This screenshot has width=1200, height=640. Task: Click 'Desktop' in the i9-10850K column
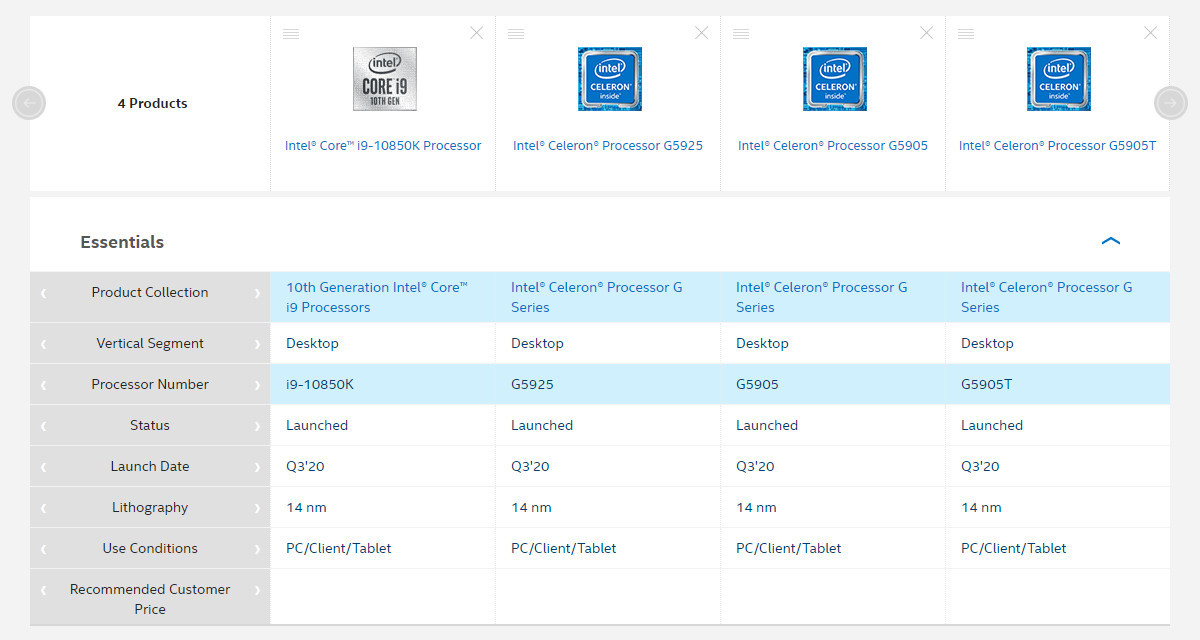312,343
